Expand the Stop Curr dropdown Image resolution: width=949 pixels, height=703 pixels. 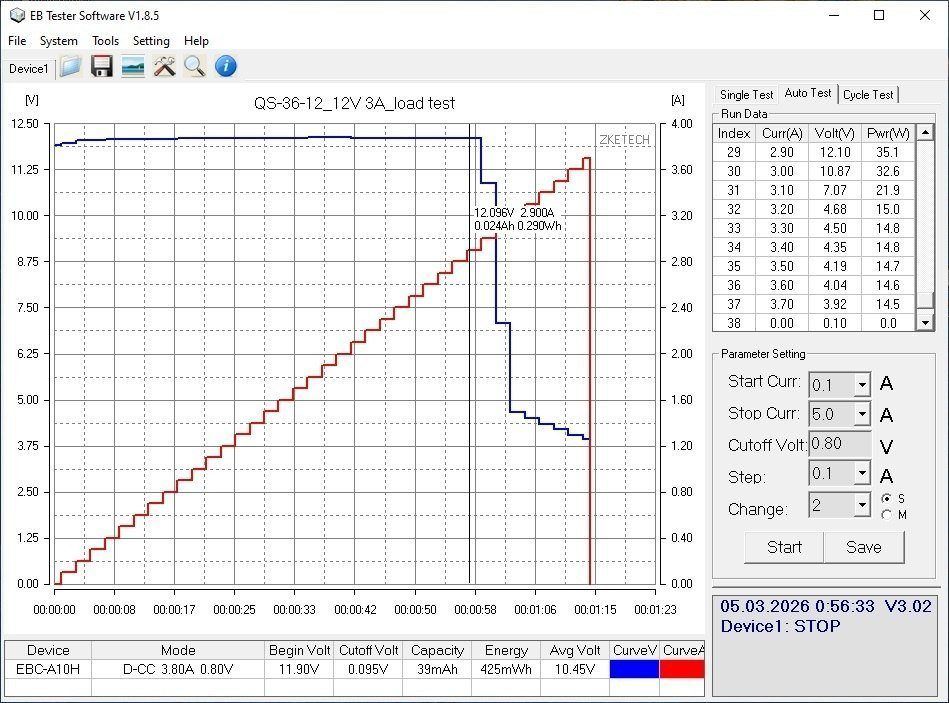(861, 414)
